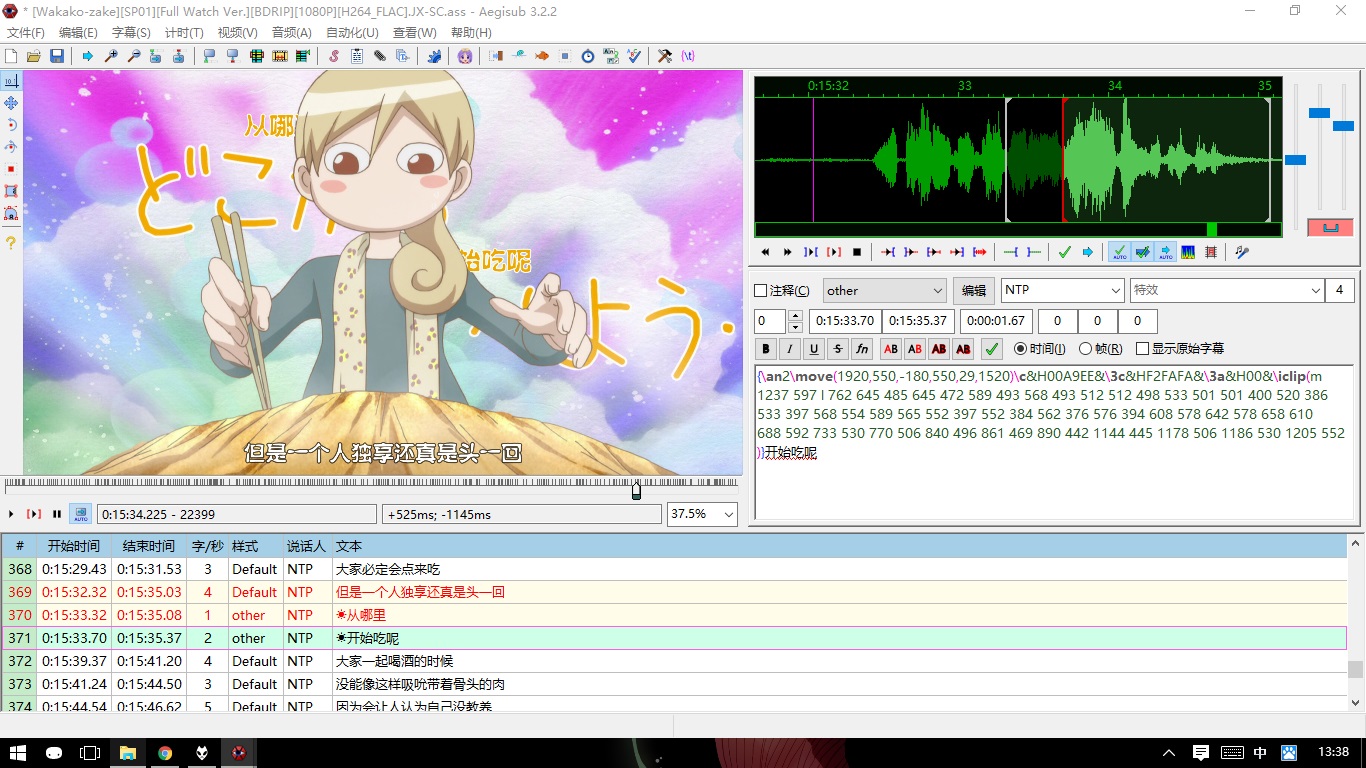Open Properties clipboard icon in toolbar

pos(357,56)
